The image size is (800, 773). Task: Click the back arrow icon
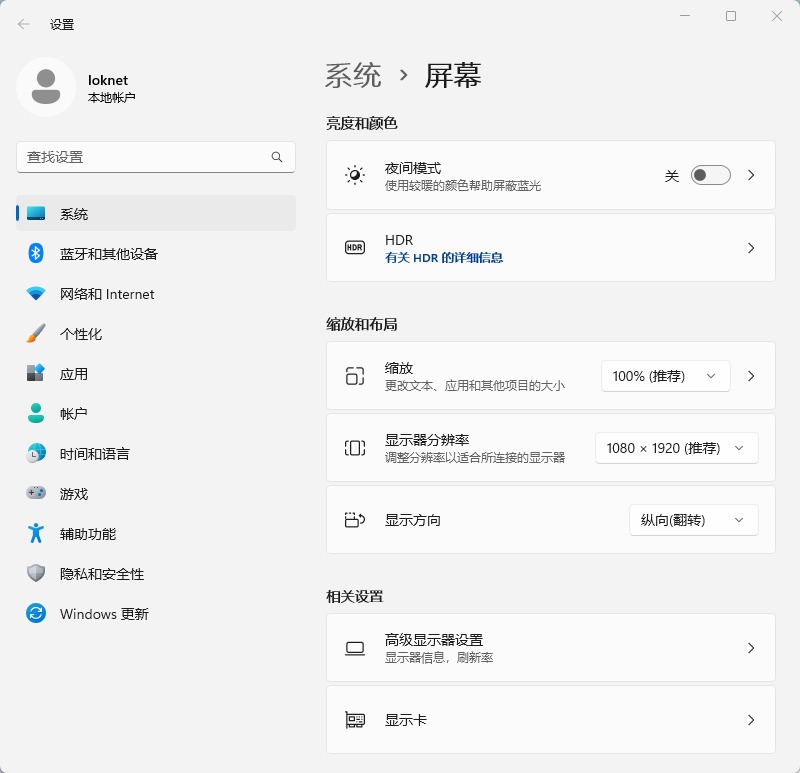click(x=23, y=24)
